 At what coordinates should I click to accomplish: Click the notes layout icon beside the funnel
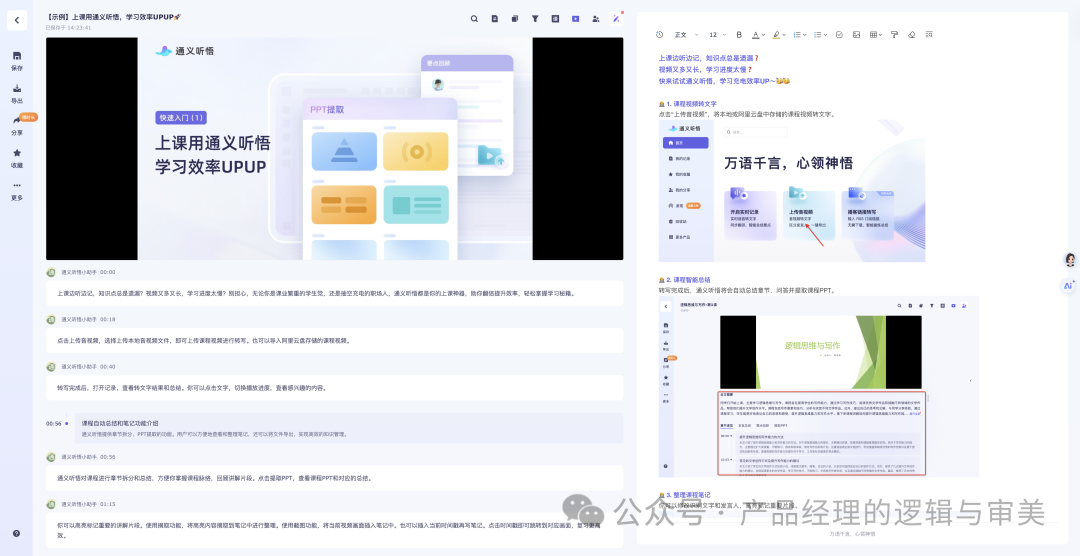pyautogui.click(x=555, y=19)
